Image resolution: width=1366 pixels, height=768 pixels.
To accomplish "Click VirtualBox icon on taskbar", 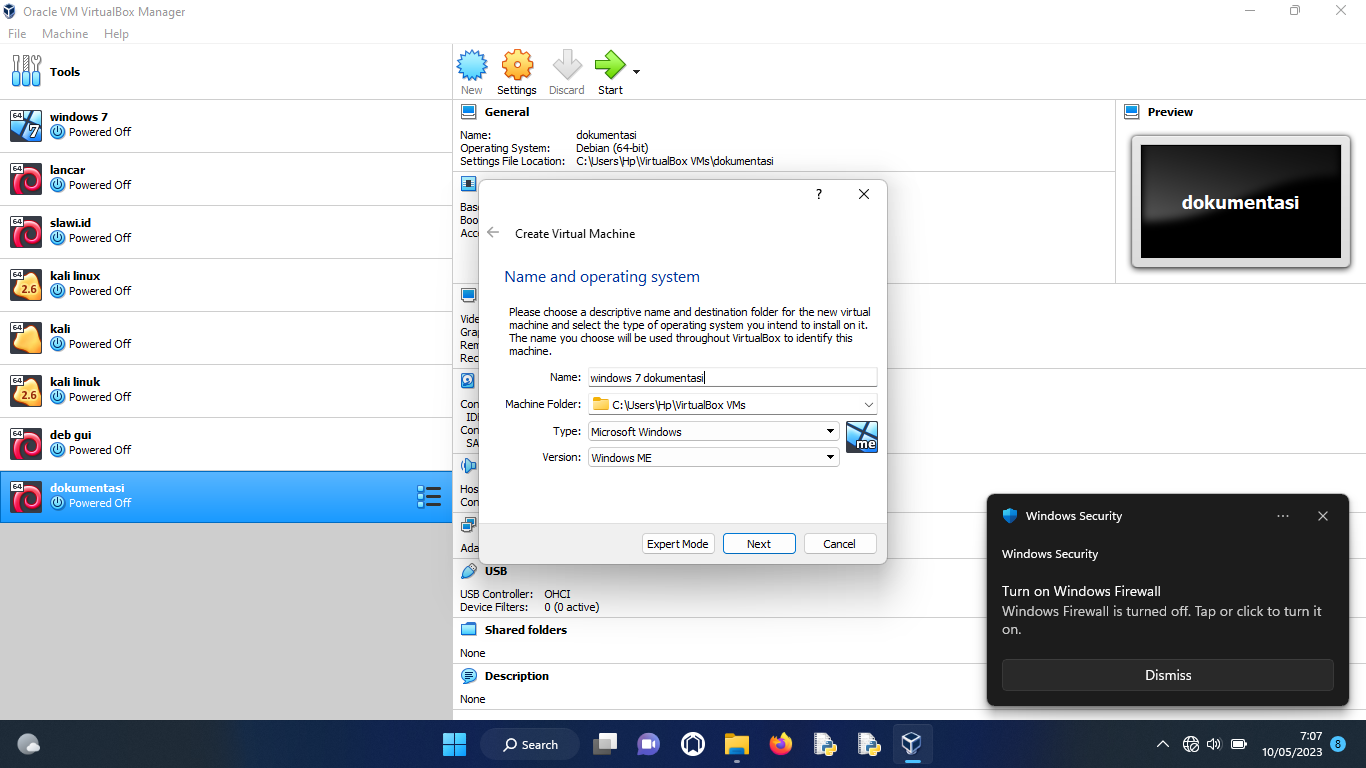I will 911,744.
